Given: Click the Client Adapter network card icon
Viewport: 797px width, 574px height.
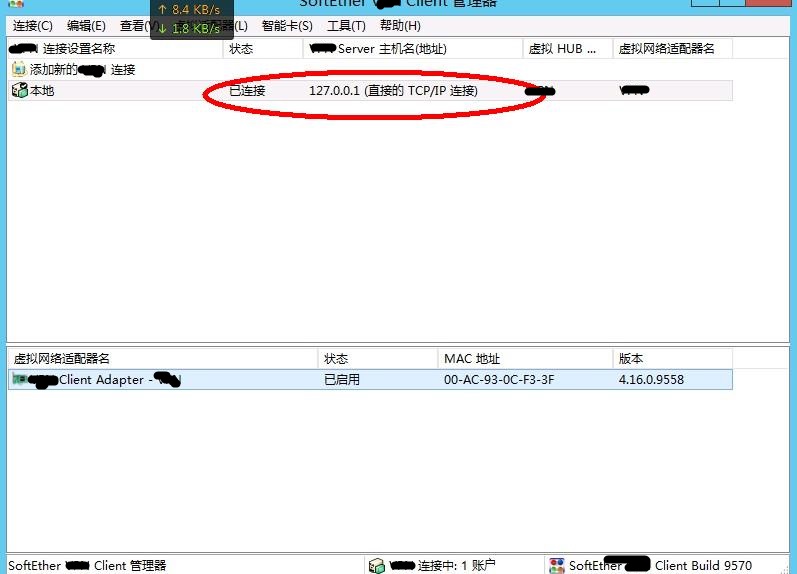Looking at the screenshot, I should pyautogui.click(x=19, y=380).
